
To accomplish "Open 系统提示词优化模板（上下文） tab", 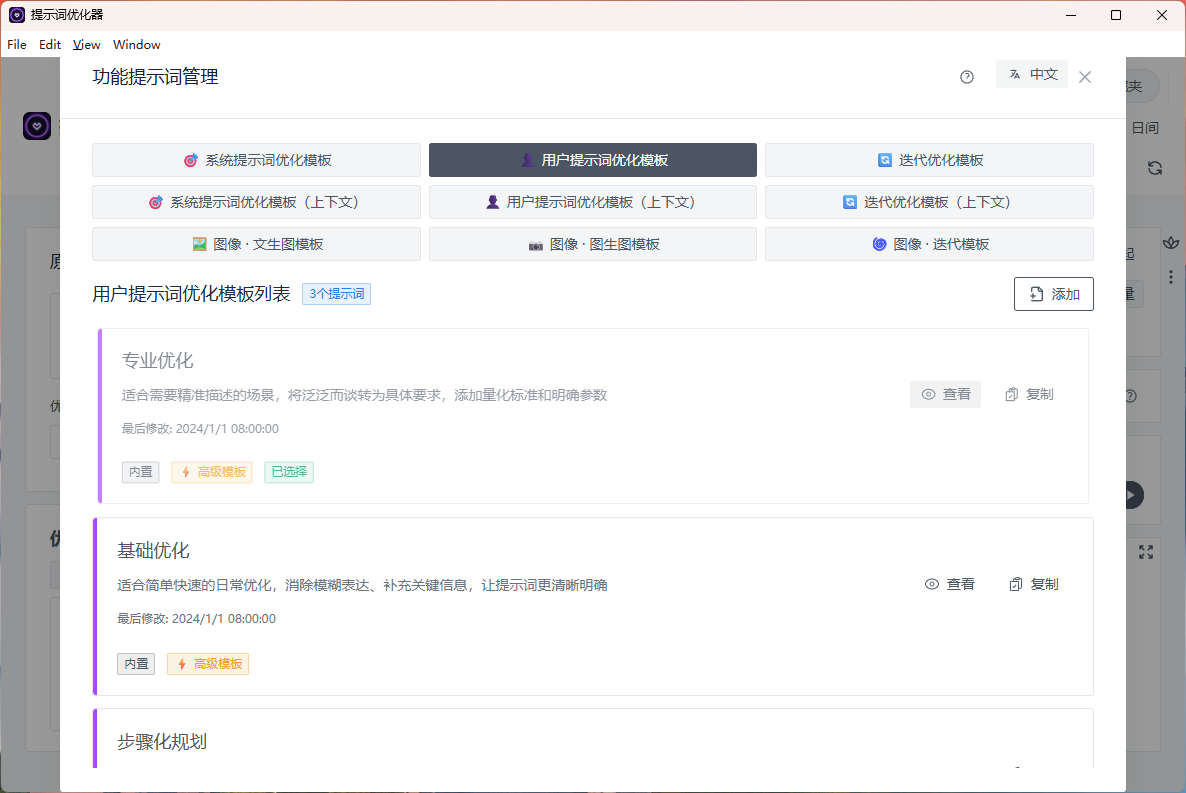I will (x=256, y=202).
